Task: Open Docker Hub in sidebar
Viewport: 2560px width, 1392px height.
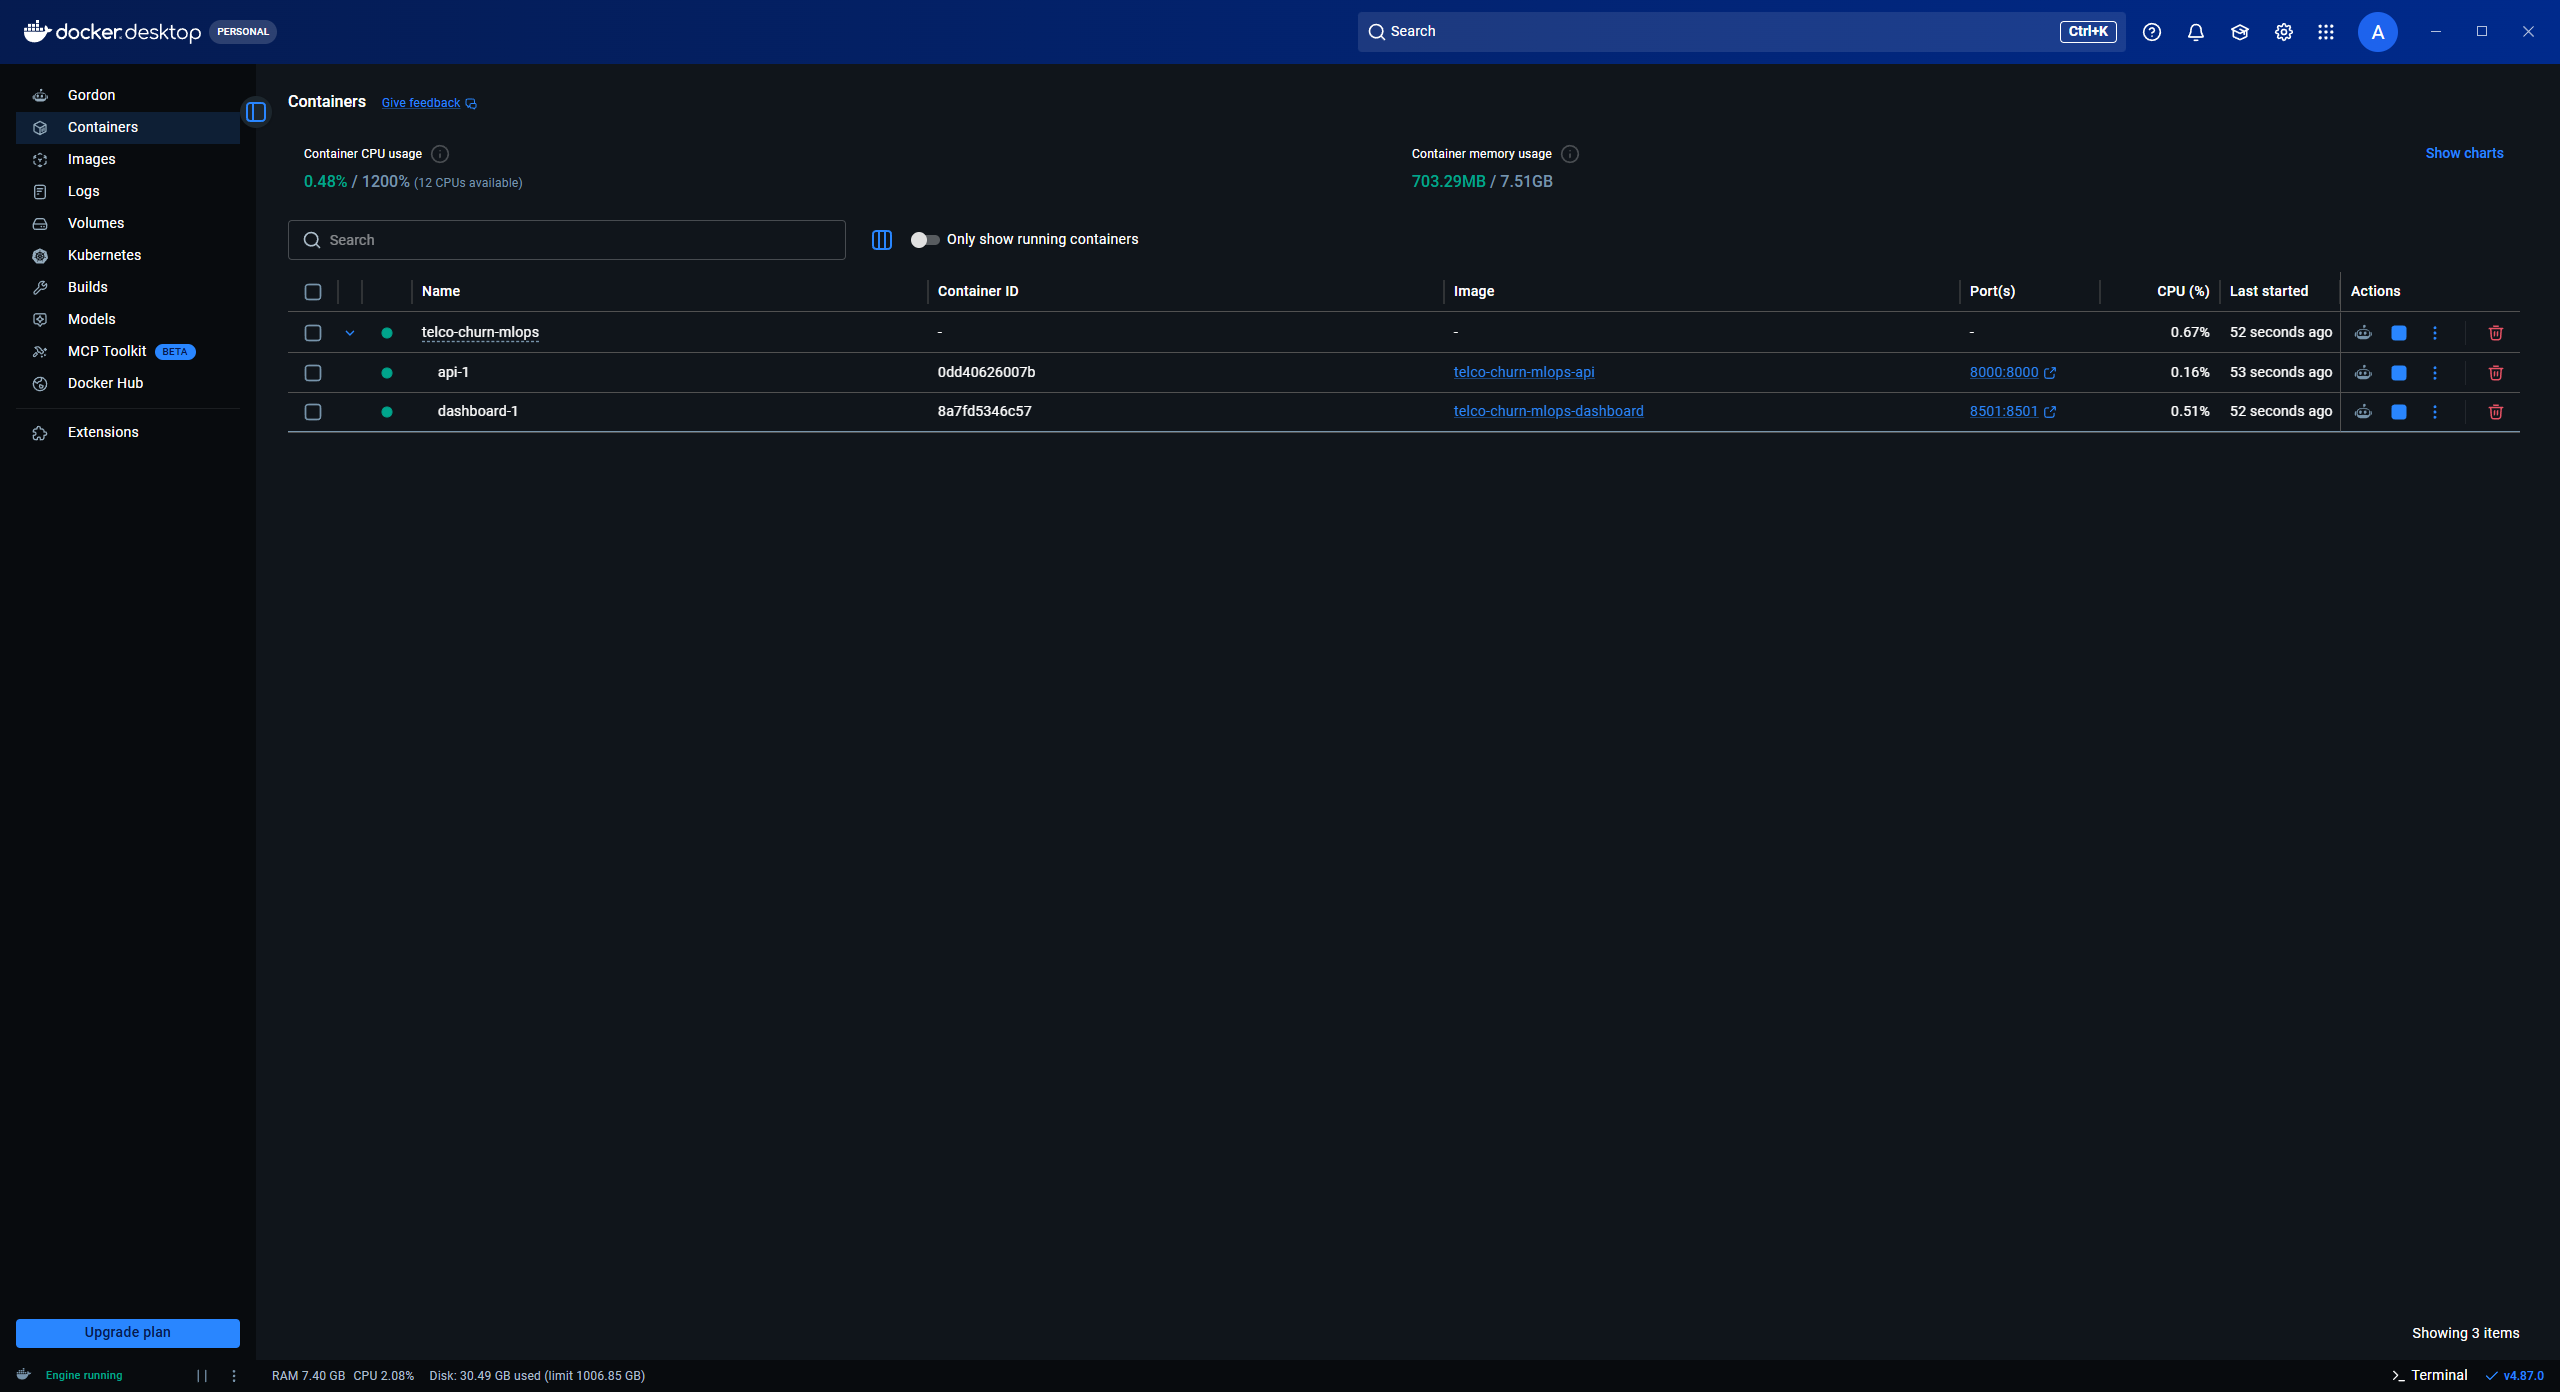Action: (128, 383)
